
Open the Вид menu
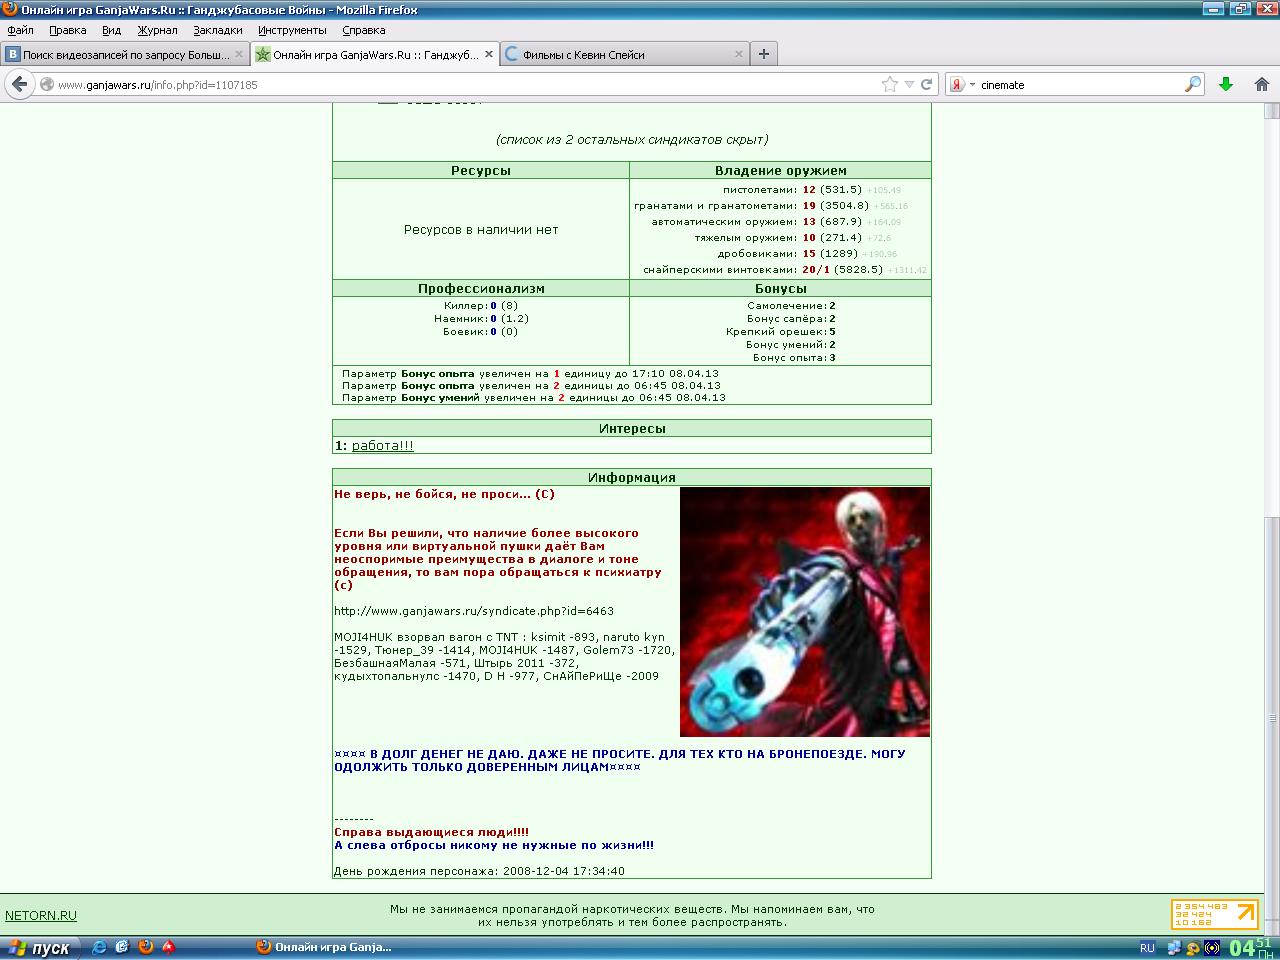tap(112, 30)
